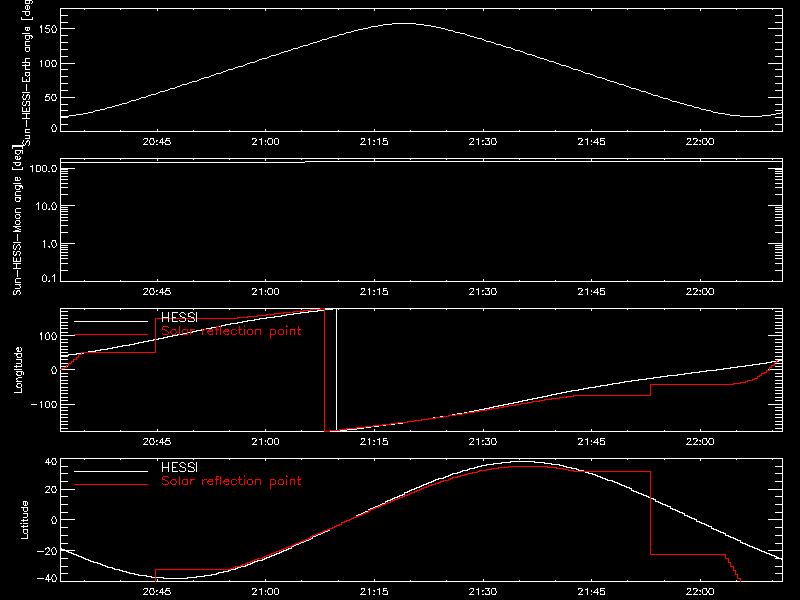This screenshot has width=800, height=600.
Task: Click the '40' tick on Latitude plot
Action: pyautogui.click(x=51, y=462)
